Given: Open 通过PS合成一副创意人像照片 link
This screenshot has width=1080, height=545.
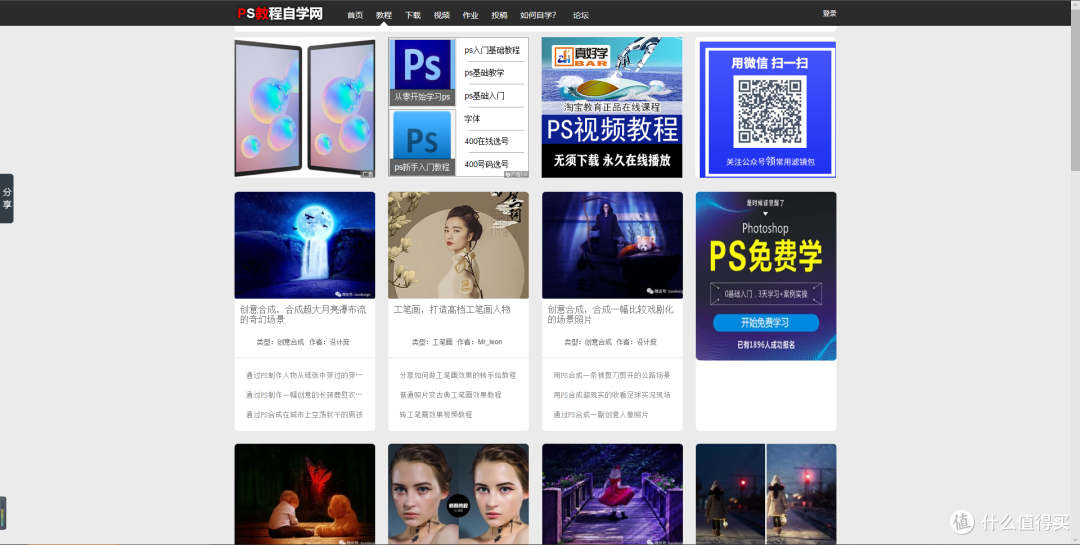Looking at the screenshot, I should (601, 415).
